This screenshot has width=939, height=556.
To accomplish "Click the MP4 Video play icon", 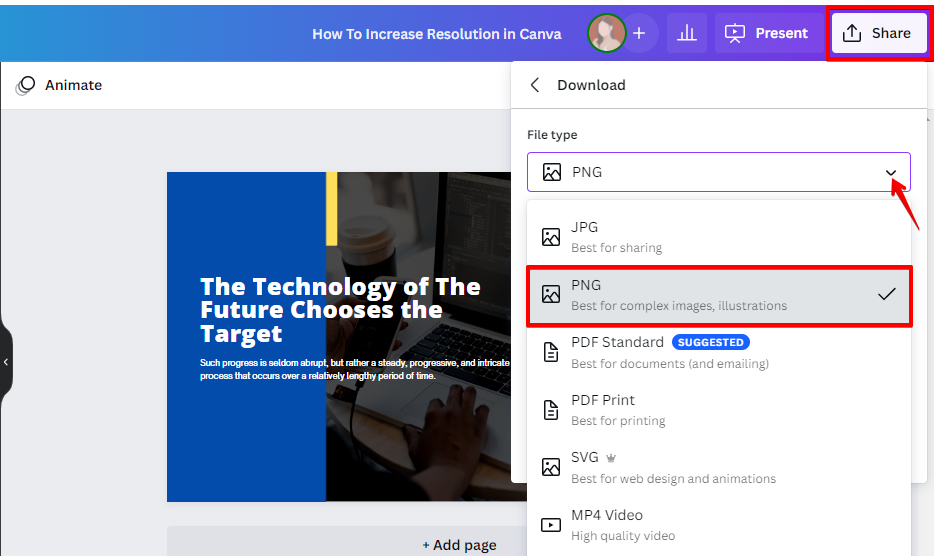I will tap(551, 525).
